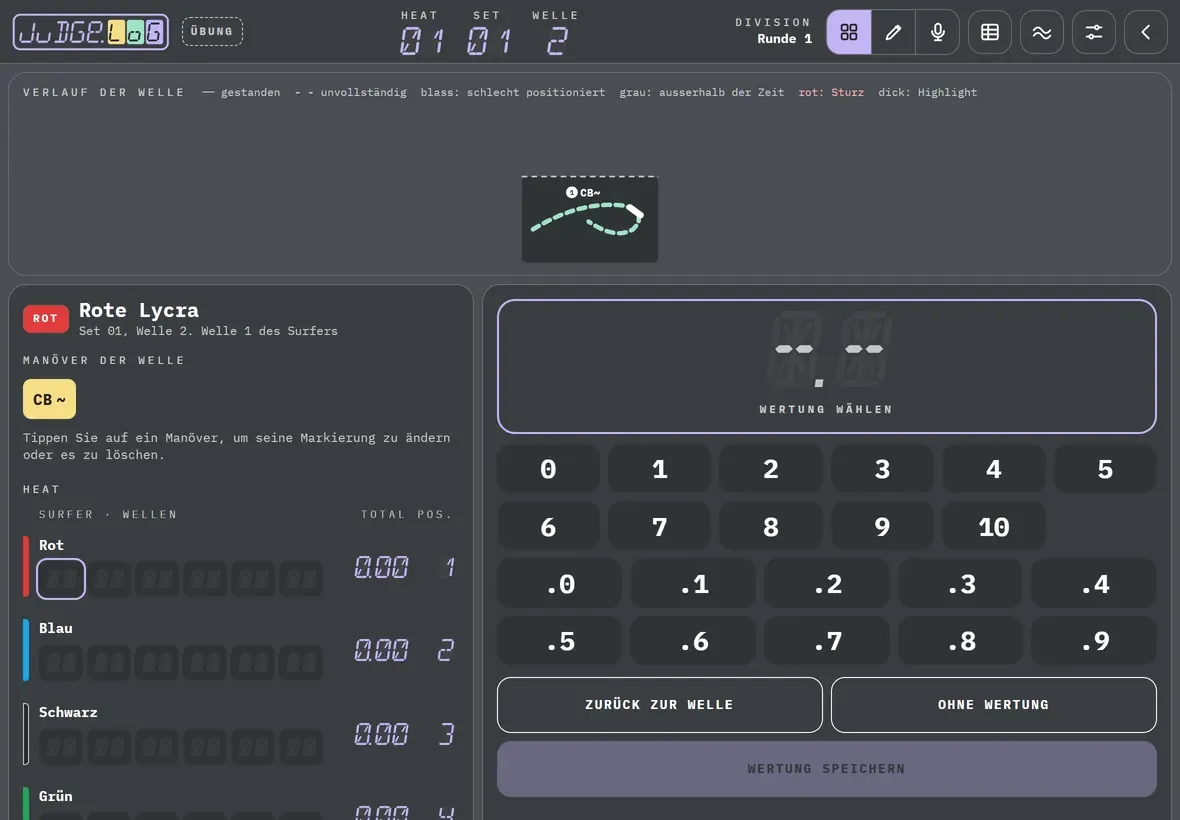Choose whole score 5

[1105, 469]
